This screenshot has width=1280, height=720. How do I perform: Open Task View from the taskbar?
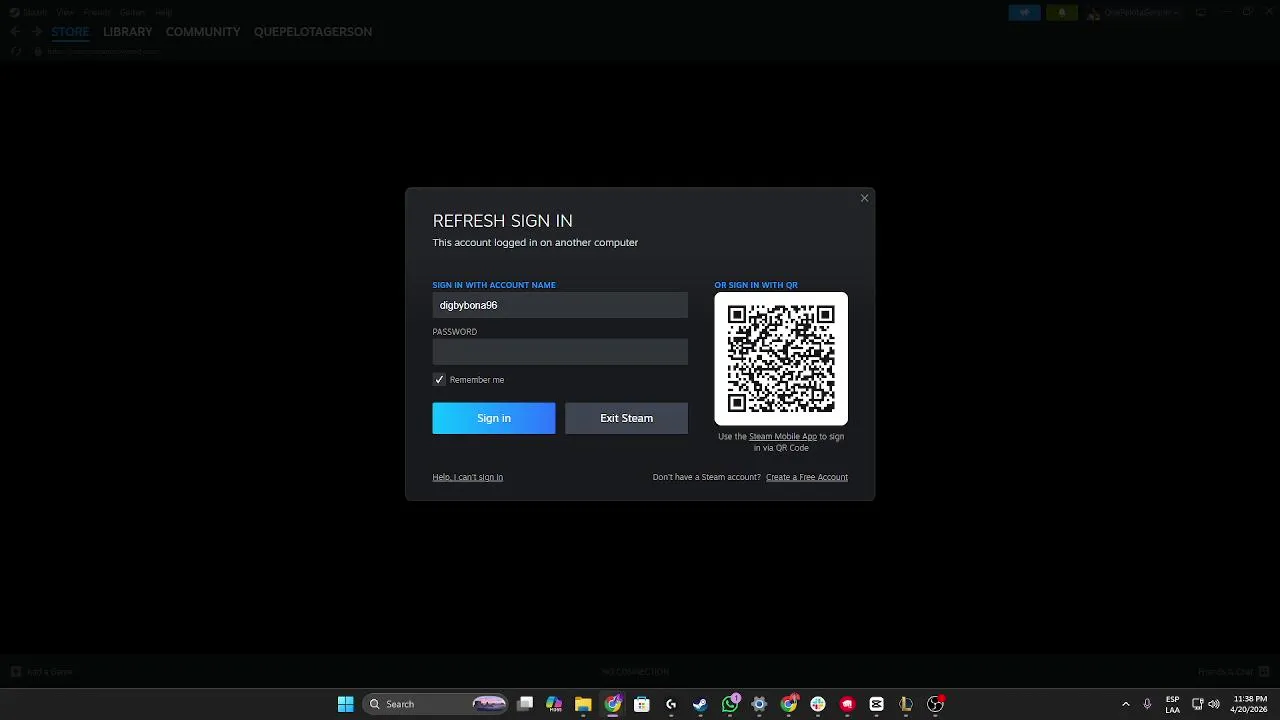point(525,704)
